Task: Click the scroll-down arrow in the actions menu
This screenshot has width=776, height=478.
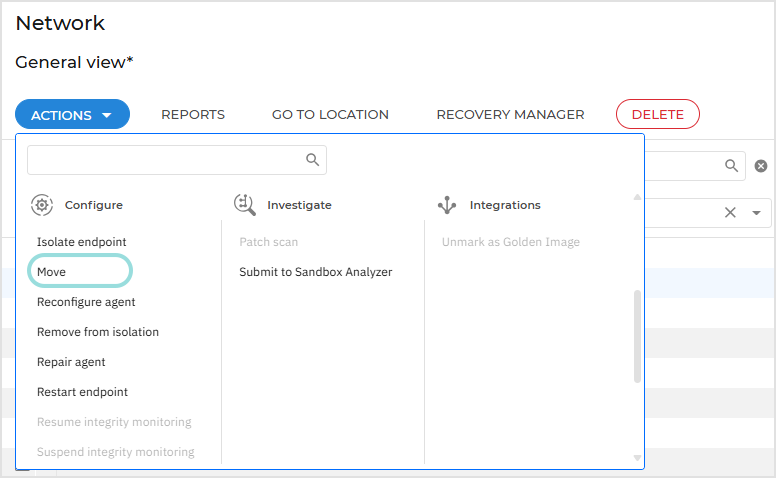Action: point(637,458)
